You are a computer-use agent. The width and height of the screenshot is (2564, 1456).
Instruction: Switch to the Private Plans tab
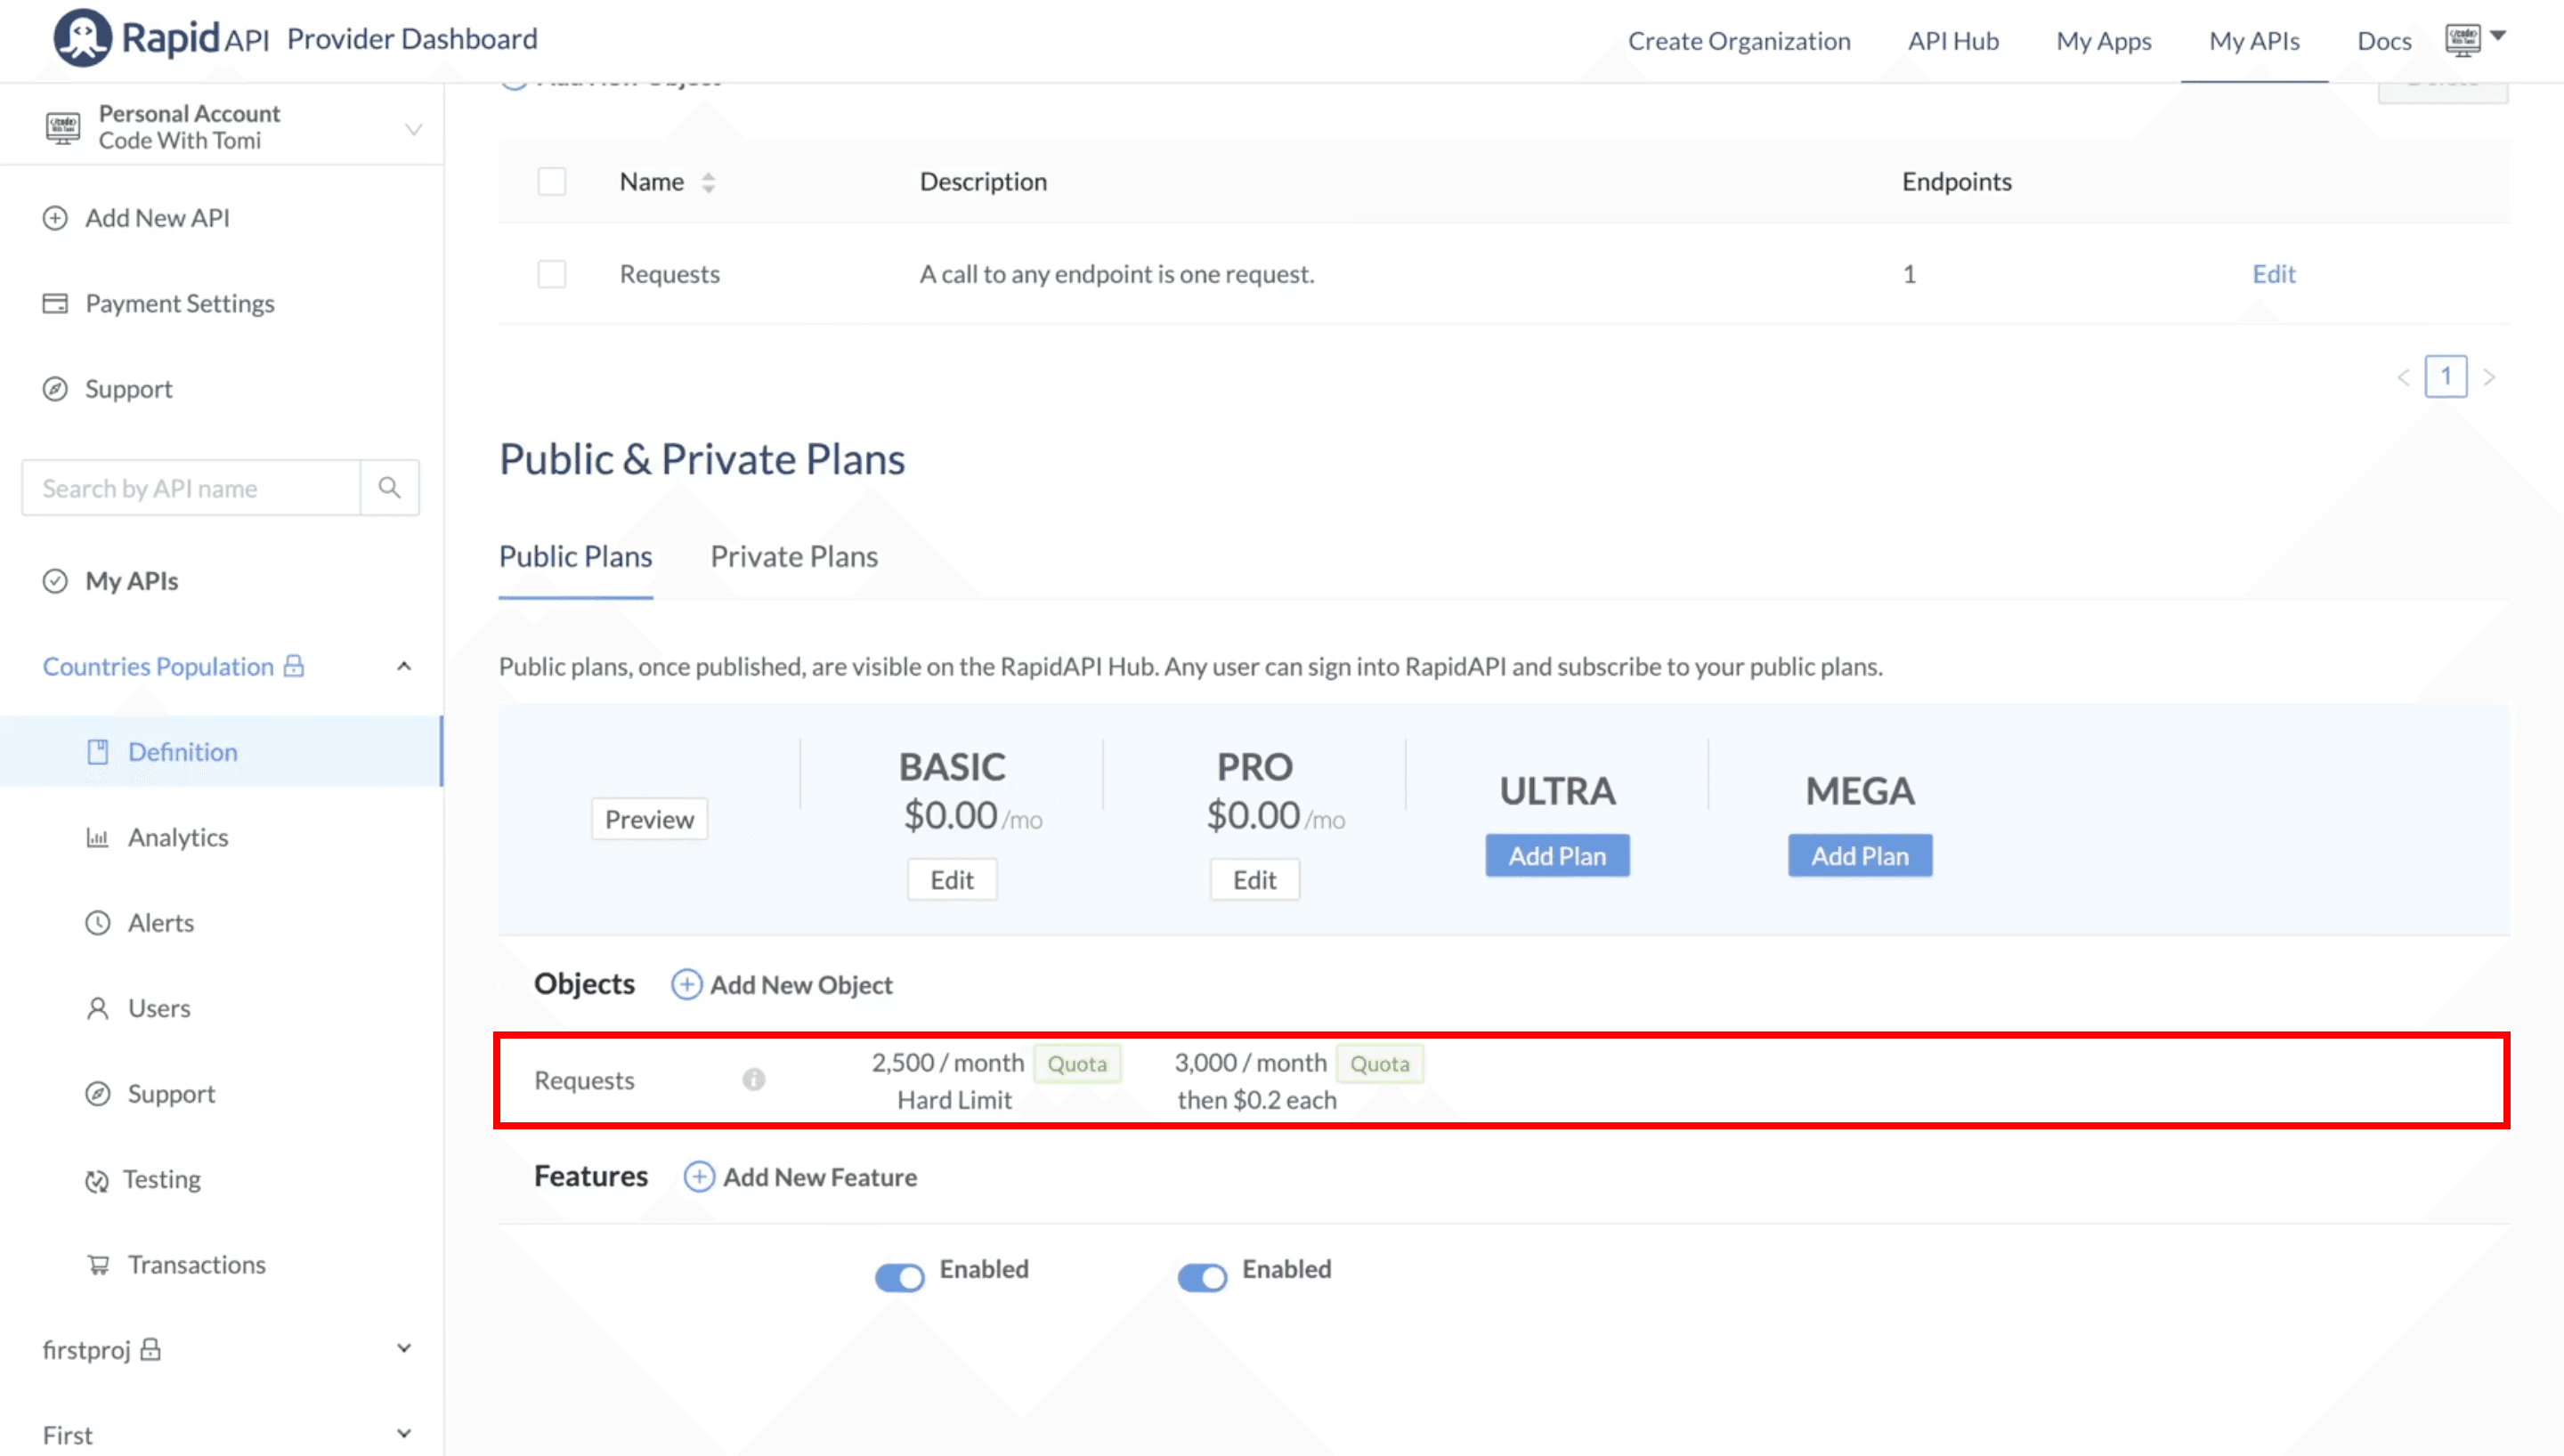(x=794, y=556)
